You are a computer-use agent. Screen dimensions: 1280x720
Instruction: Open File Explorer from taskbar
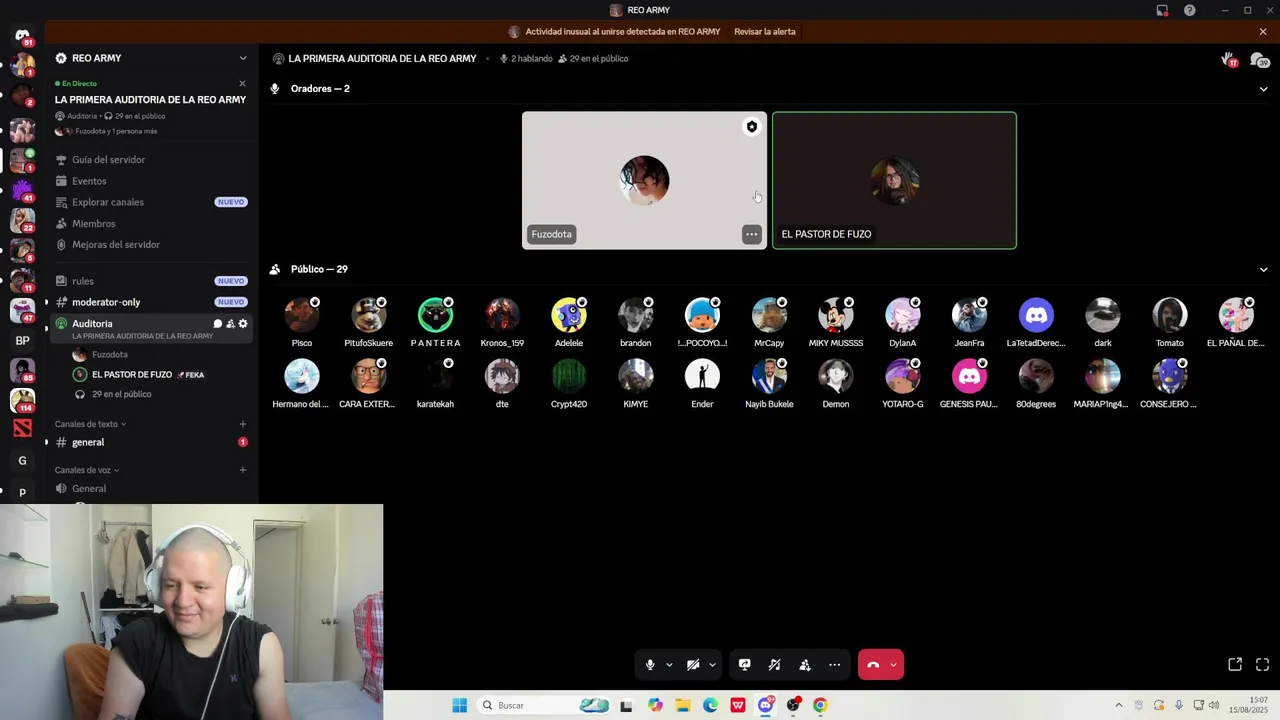coord(682,705)
